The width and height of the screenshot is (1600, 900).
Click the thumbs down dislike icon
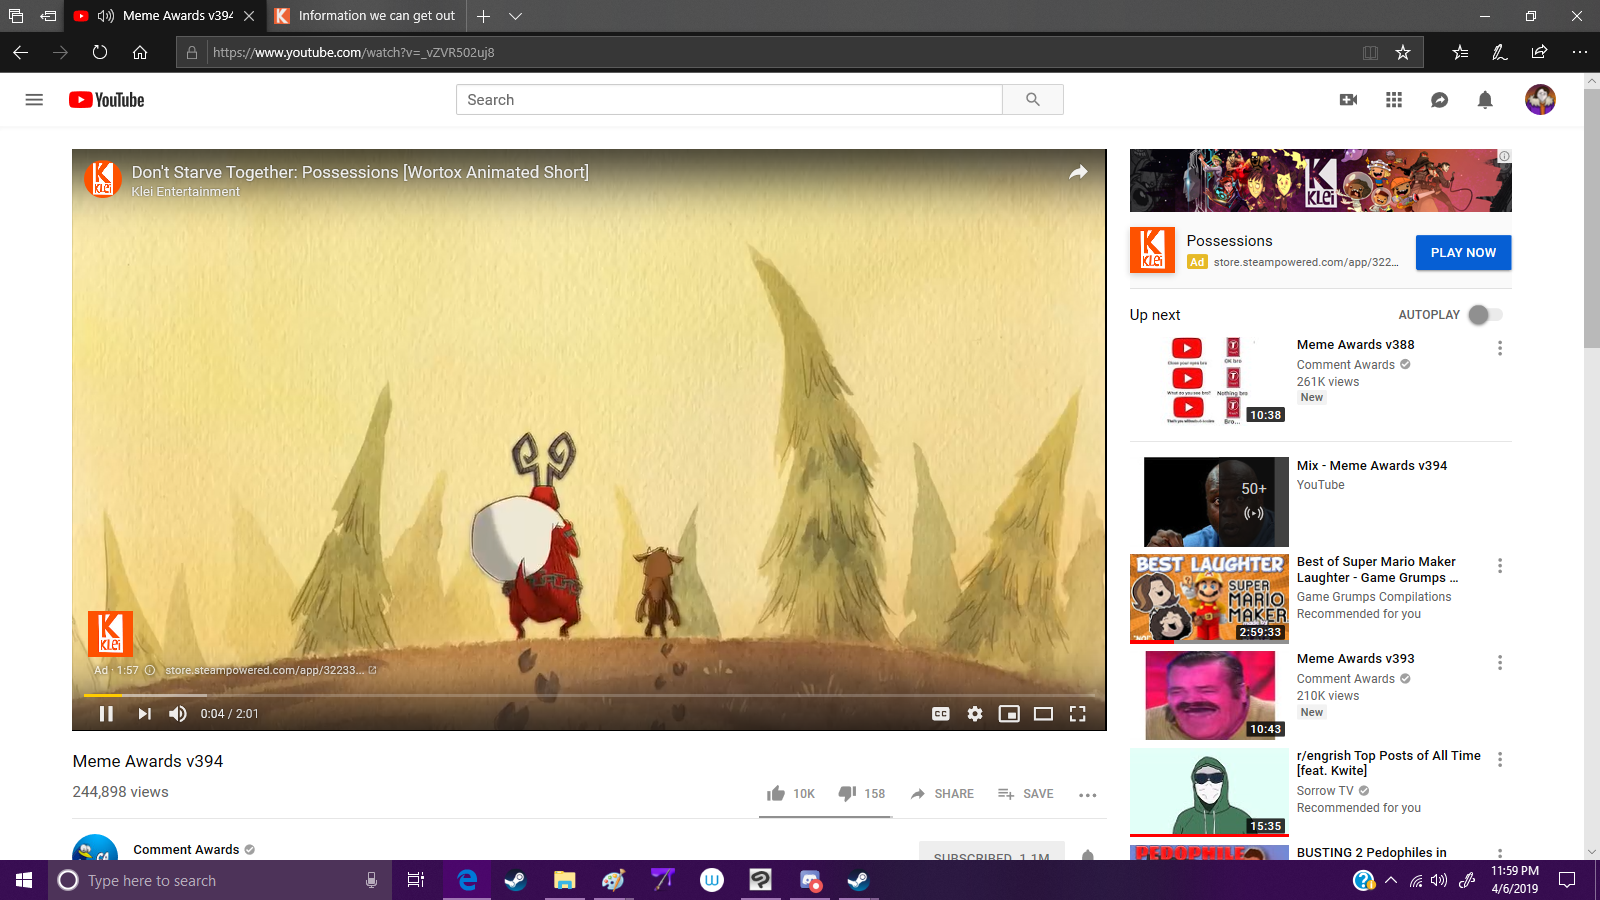pos(847,793)
